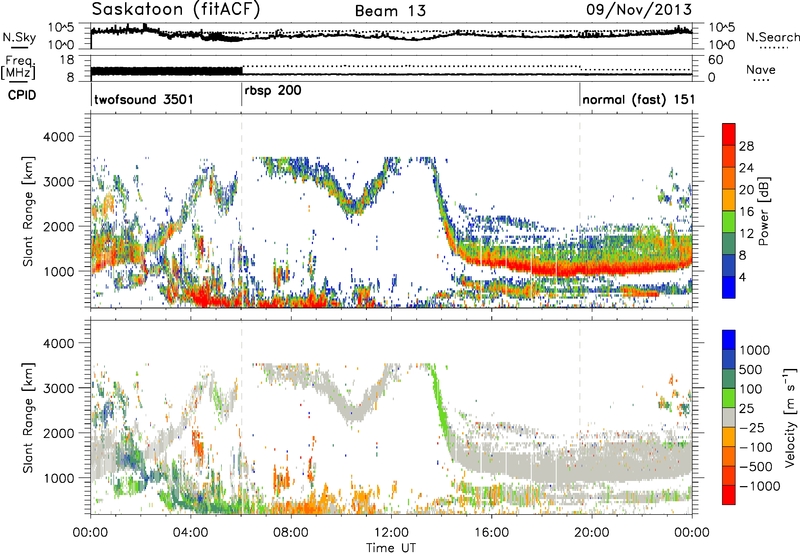800x554 pixels.
Task: Select the "-500" value on the Velocity colorbar
Action: (756, 467)
